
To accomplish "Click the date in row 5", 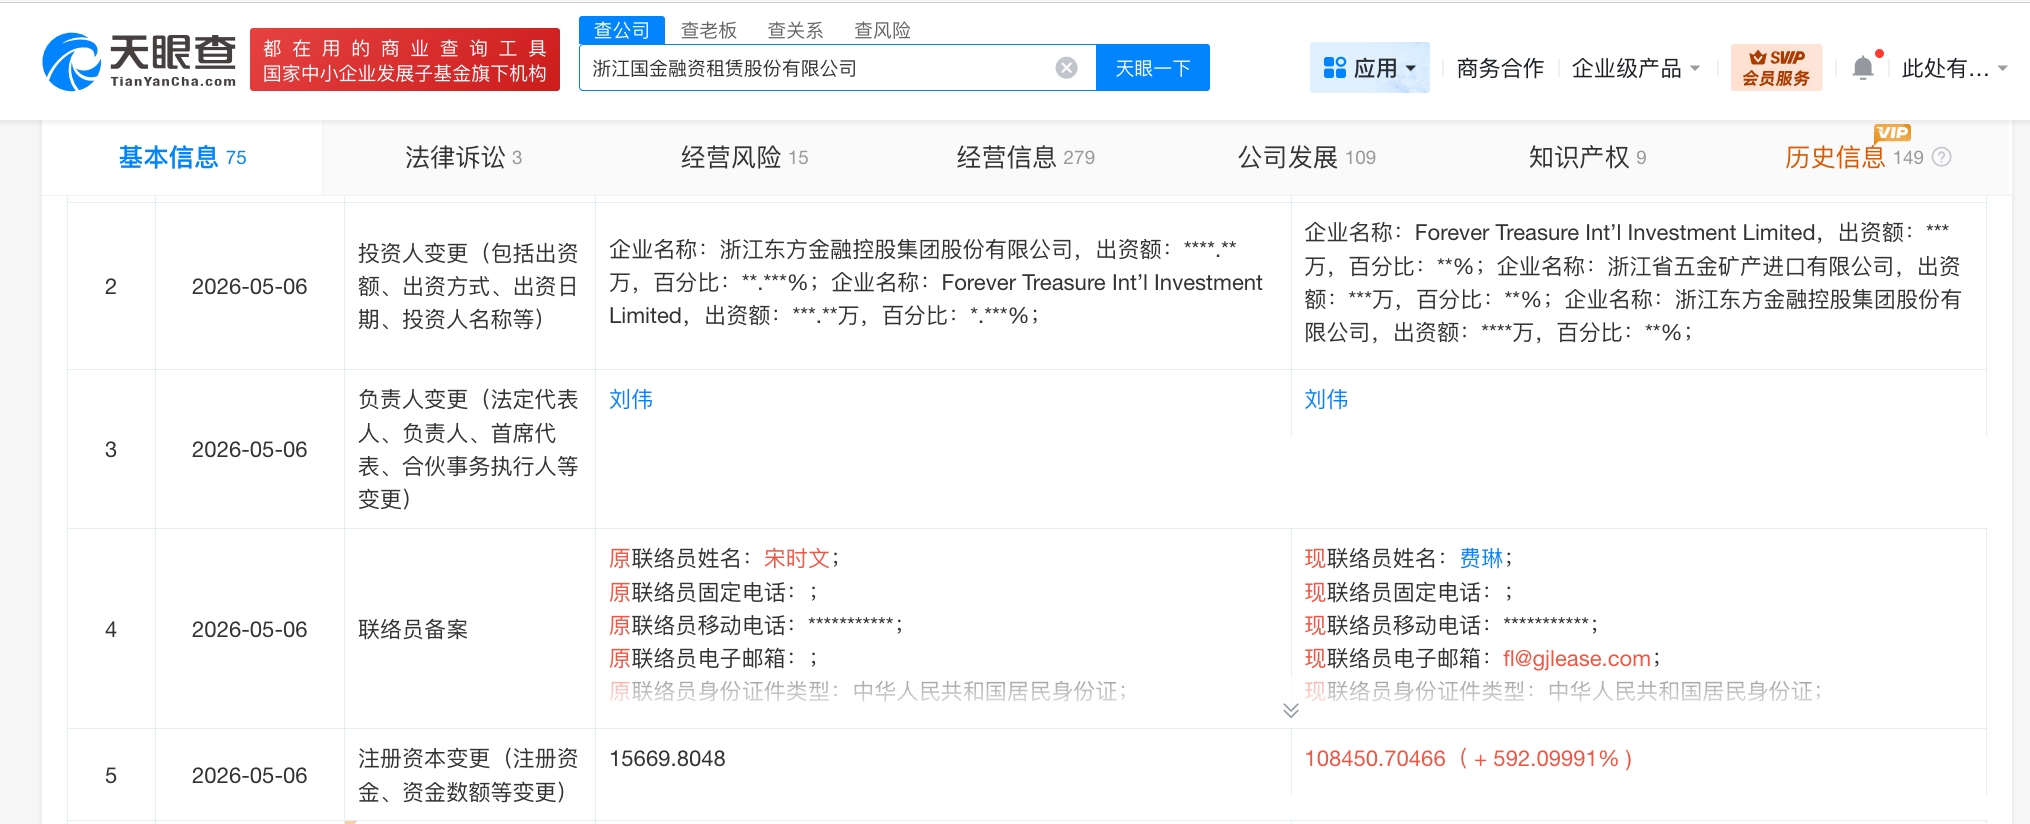I will 249,775.
